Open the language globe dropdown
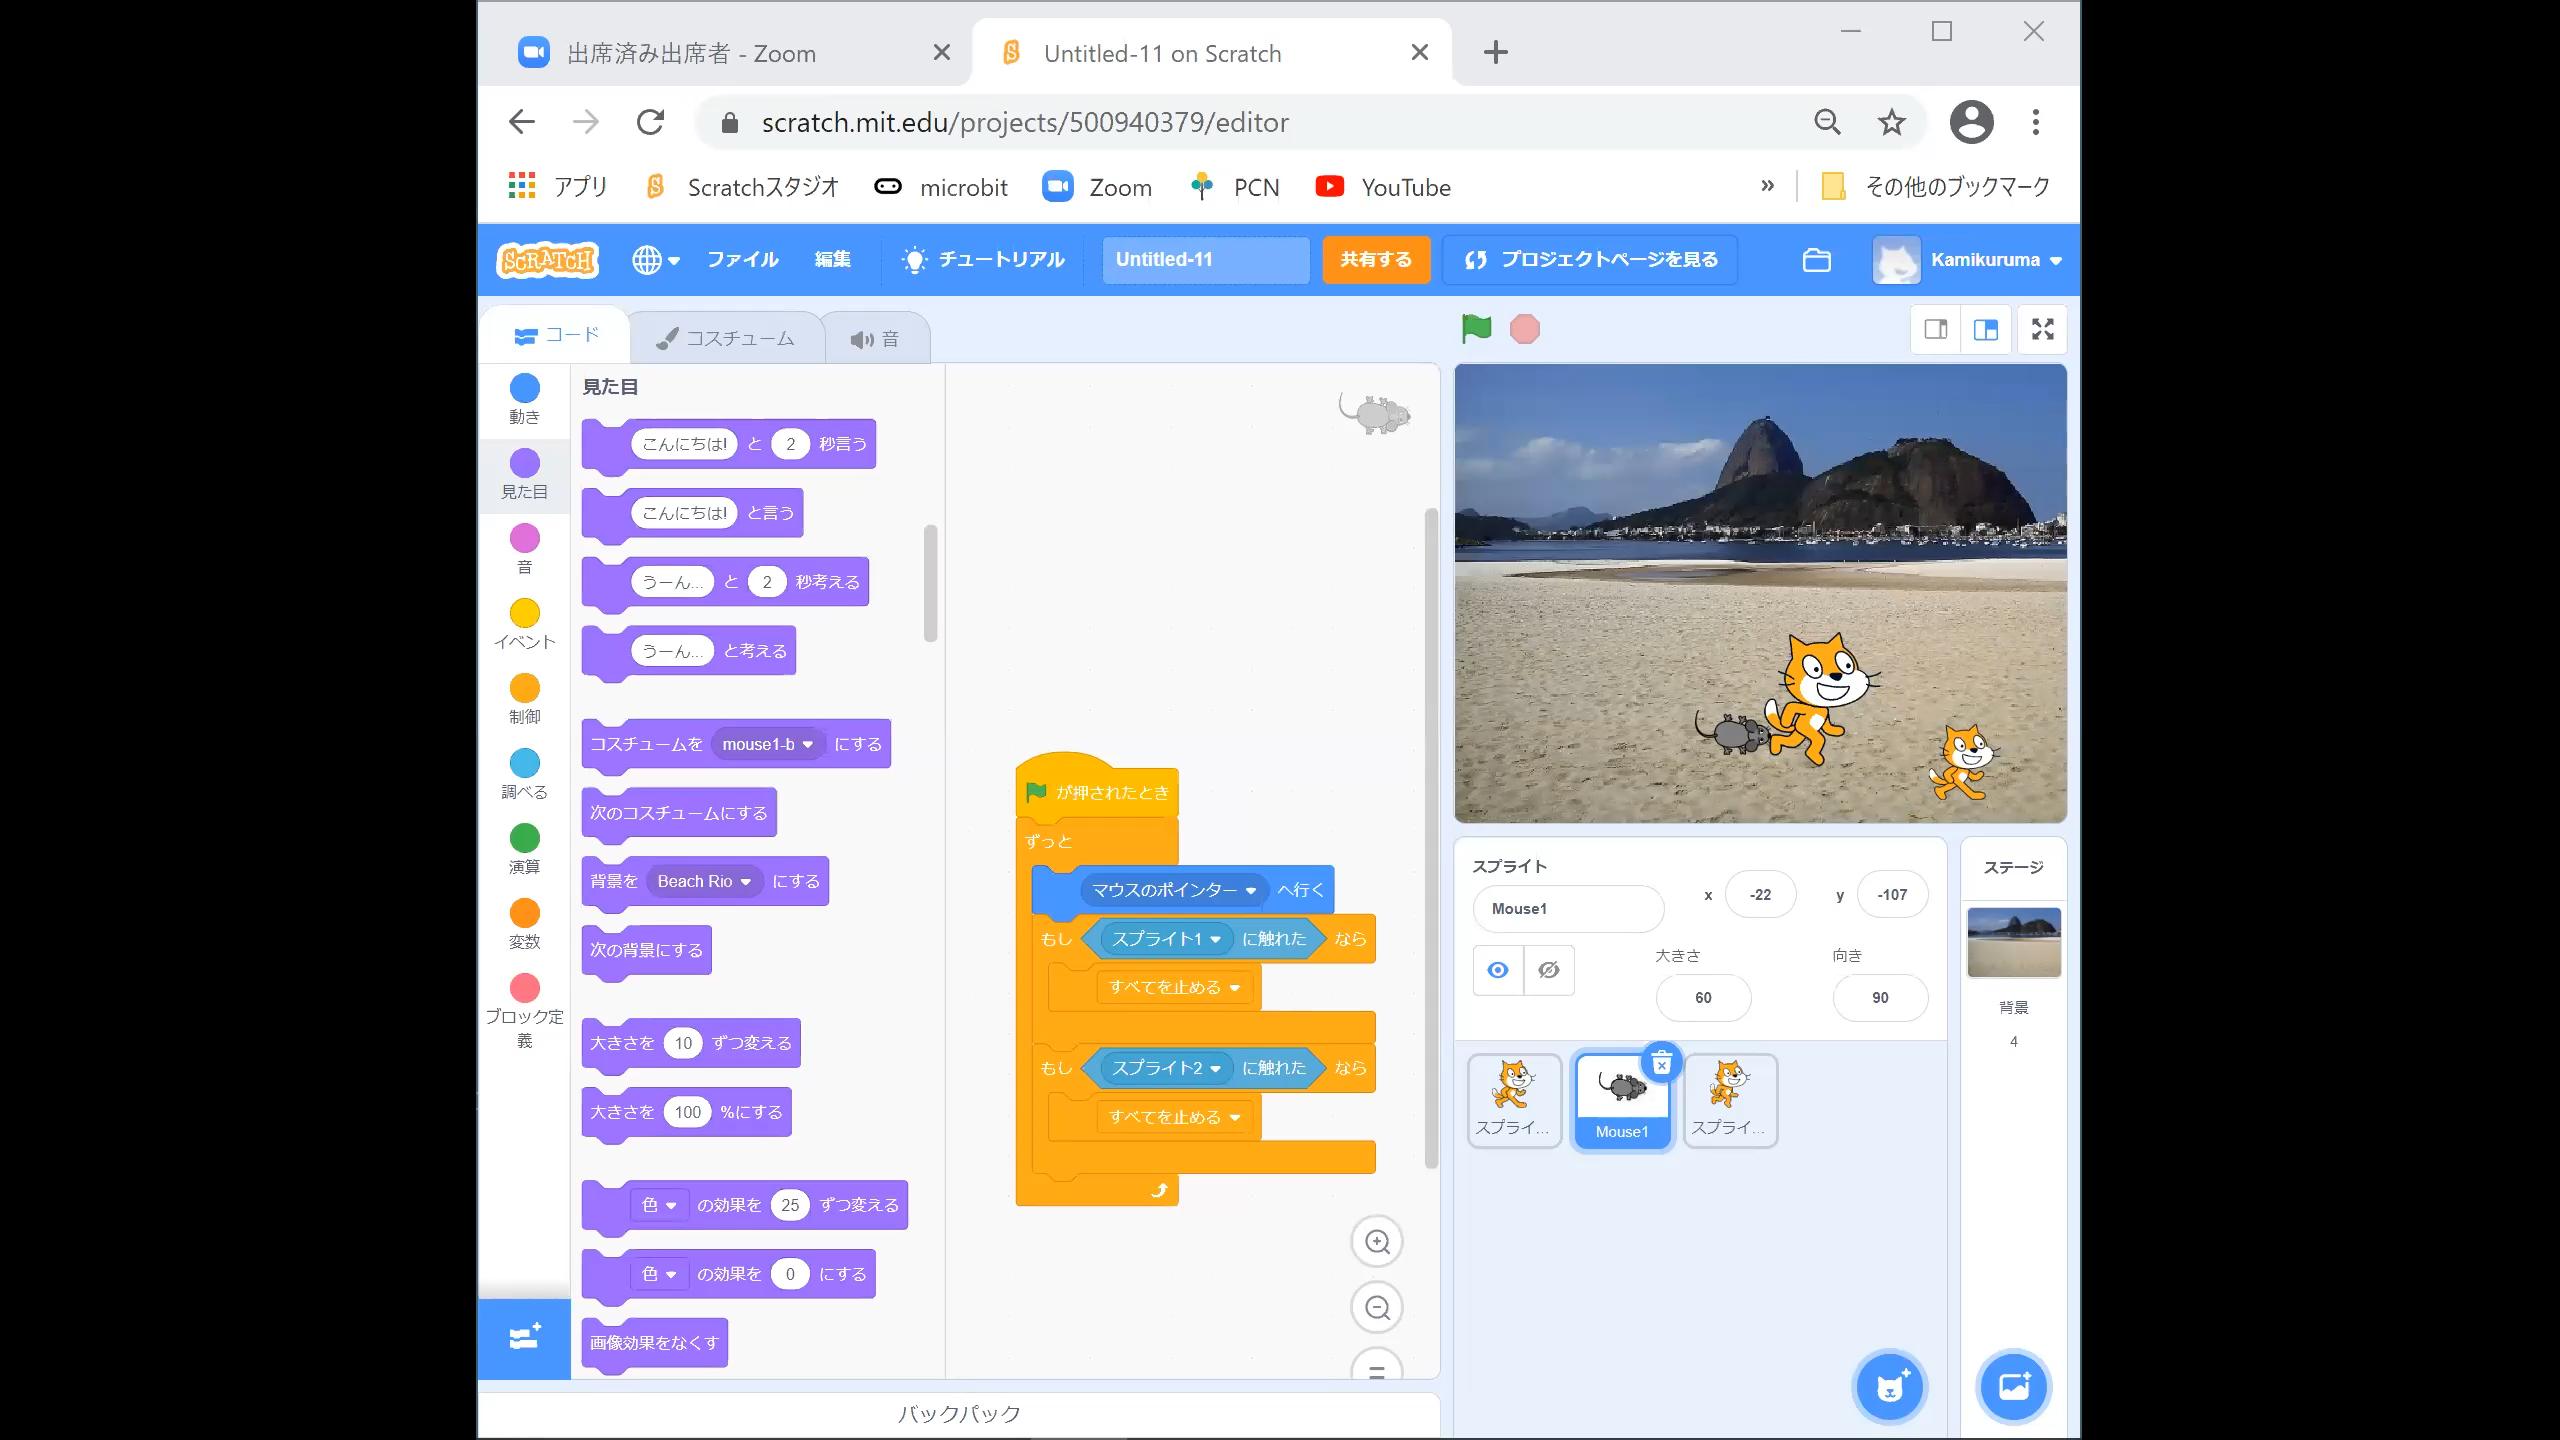 (656, 260)
